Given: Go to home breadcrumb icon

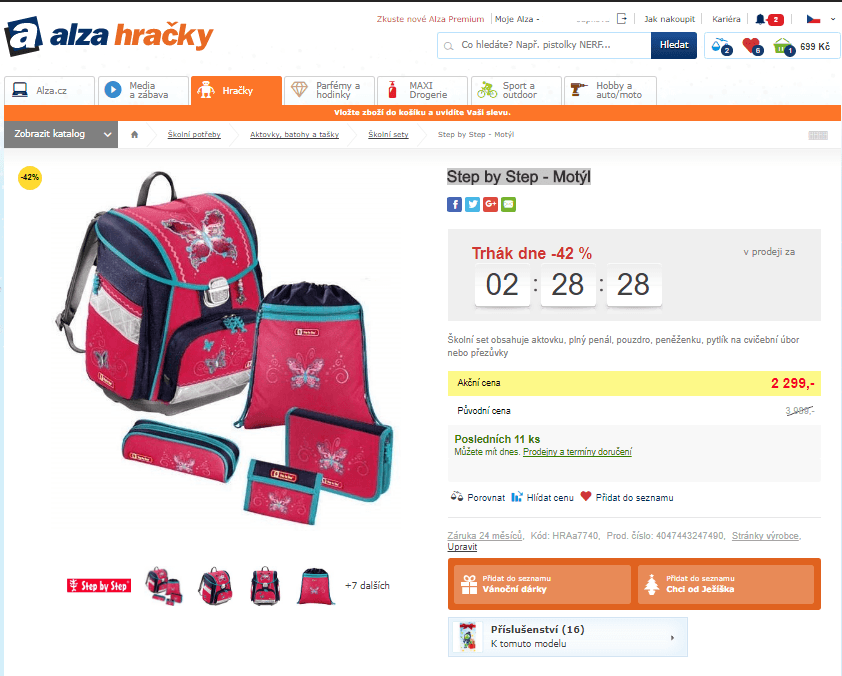Looking at the screenshot, I should coord(135,135).
